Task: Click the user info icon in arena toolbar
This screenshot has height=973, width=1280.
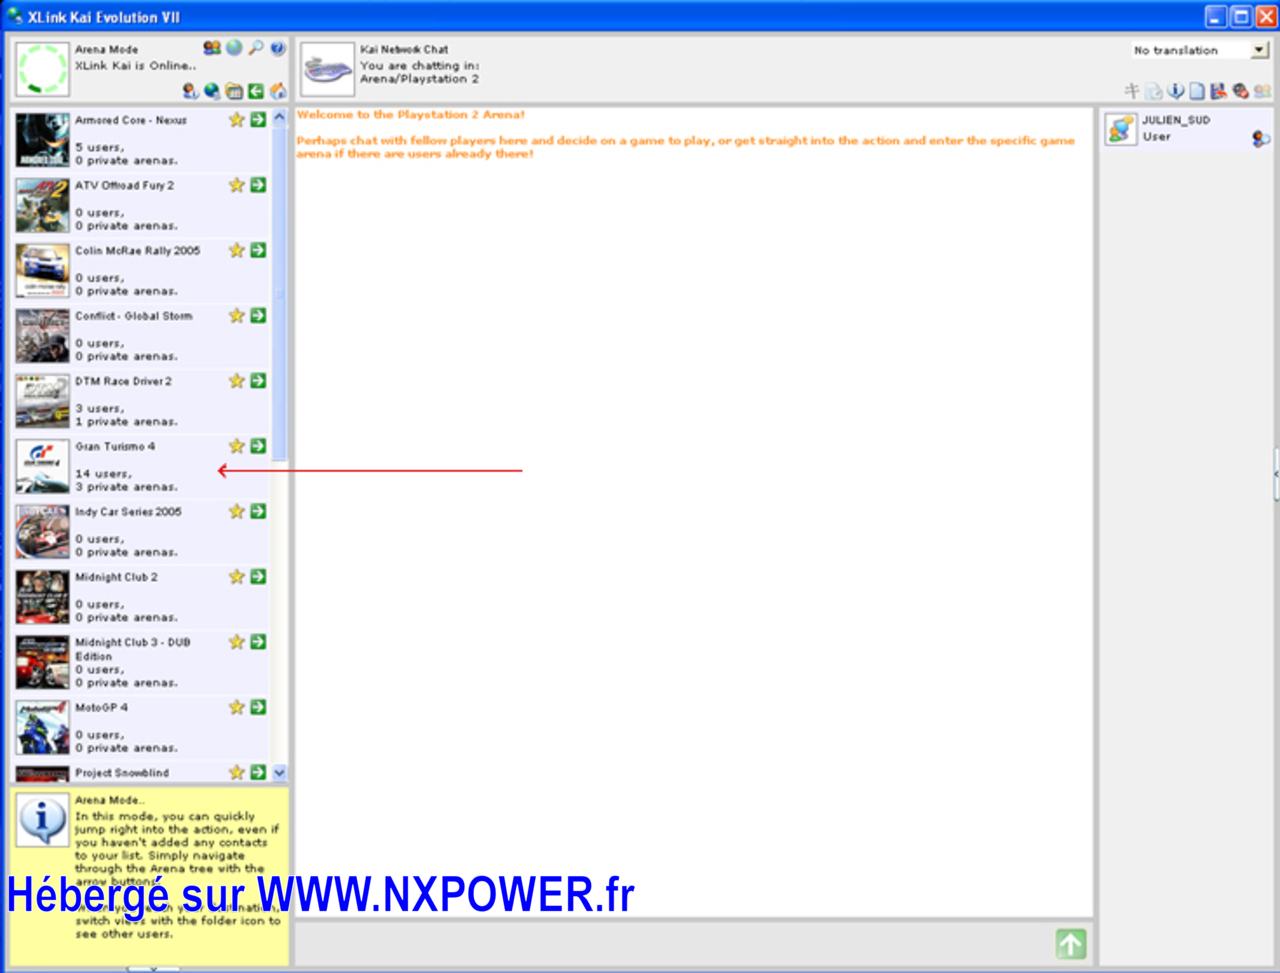Action: [190, 91]
